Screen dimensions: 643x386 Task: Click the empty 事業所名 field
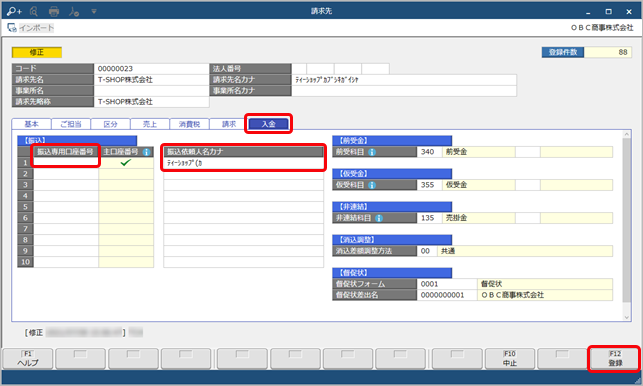click(x=151, y=91)
